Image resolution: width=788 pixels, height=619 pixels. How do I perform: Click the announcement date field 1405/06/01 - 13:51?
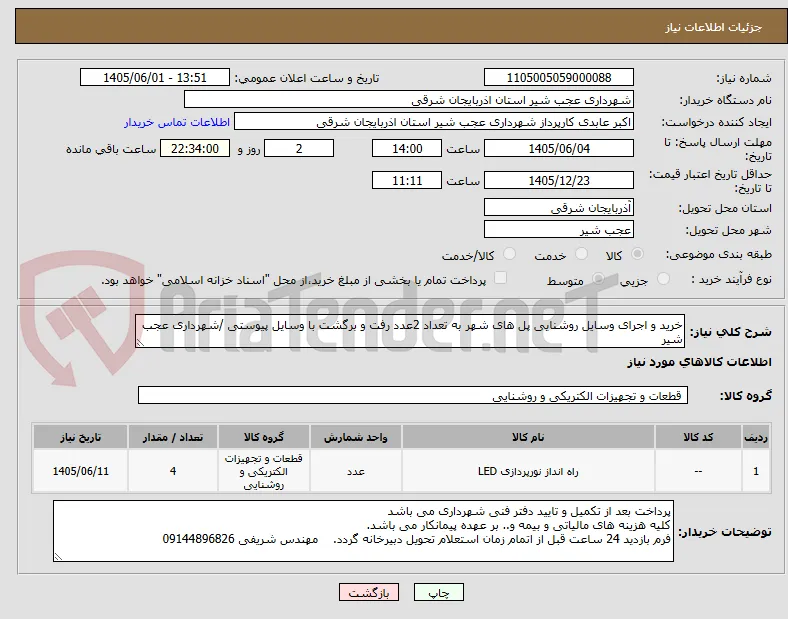155,77
